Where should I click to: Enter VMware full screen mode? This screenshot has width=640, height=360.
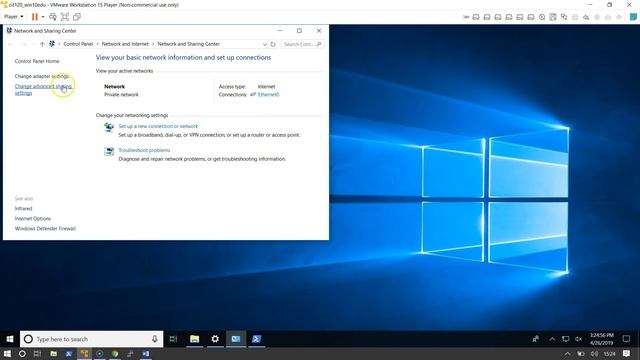point(64,17)
